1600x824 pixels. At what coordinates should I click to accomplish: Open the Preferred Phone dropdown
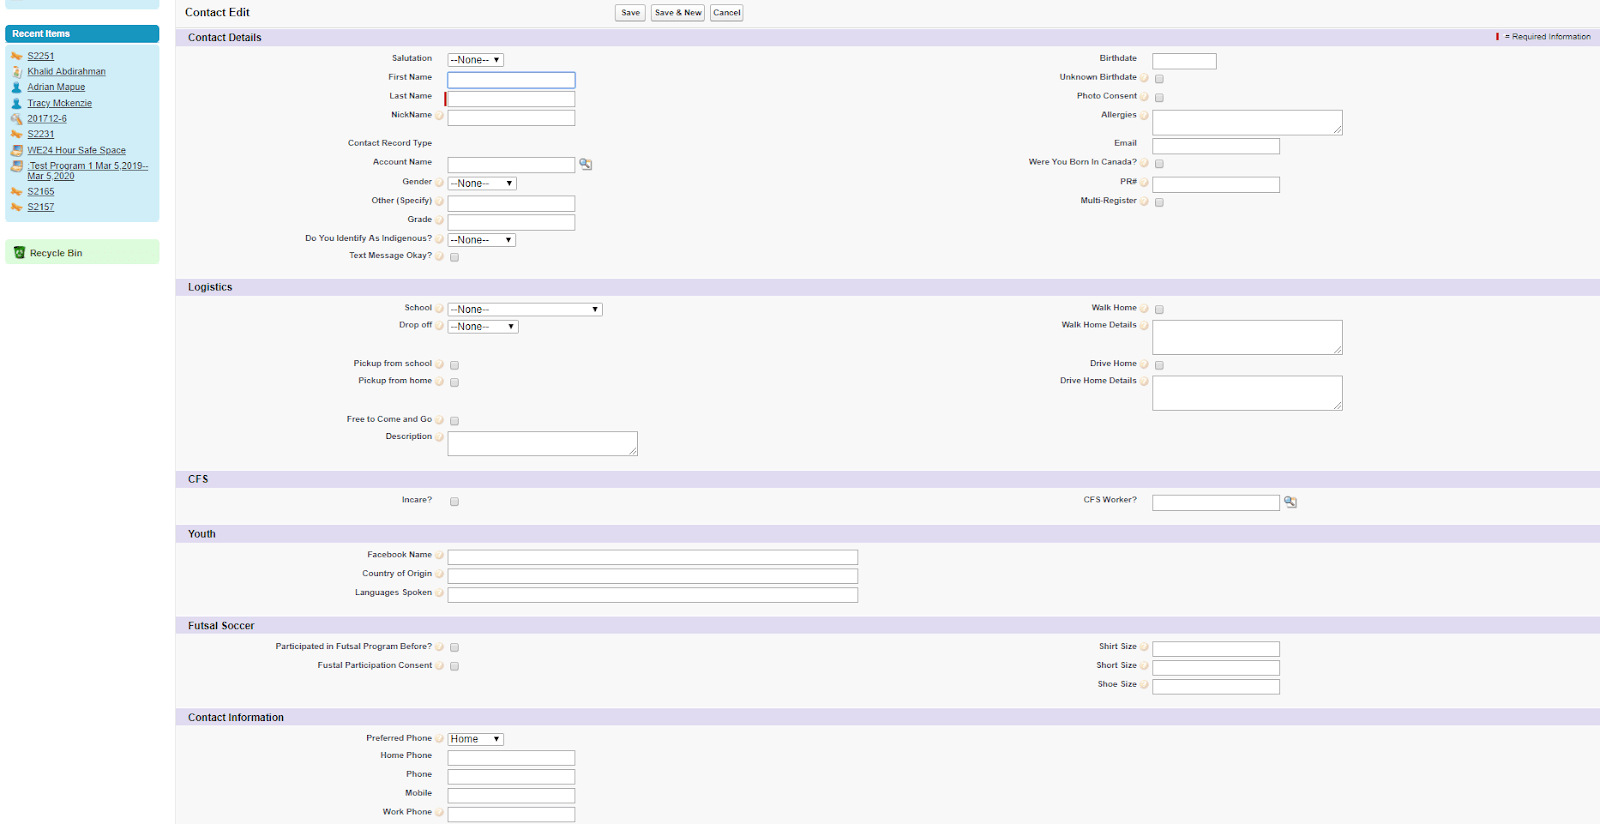[475, 739]
